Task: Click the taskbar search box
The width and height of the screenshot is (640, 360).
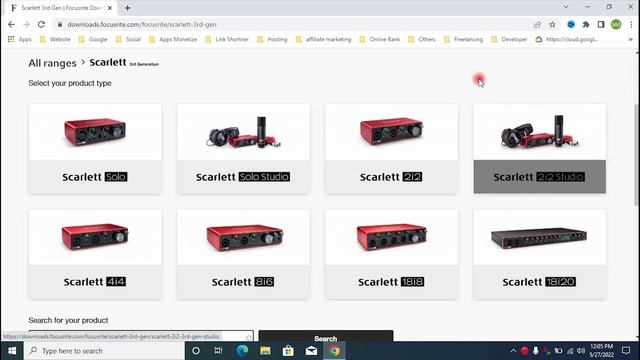Action: coord(104,351)
